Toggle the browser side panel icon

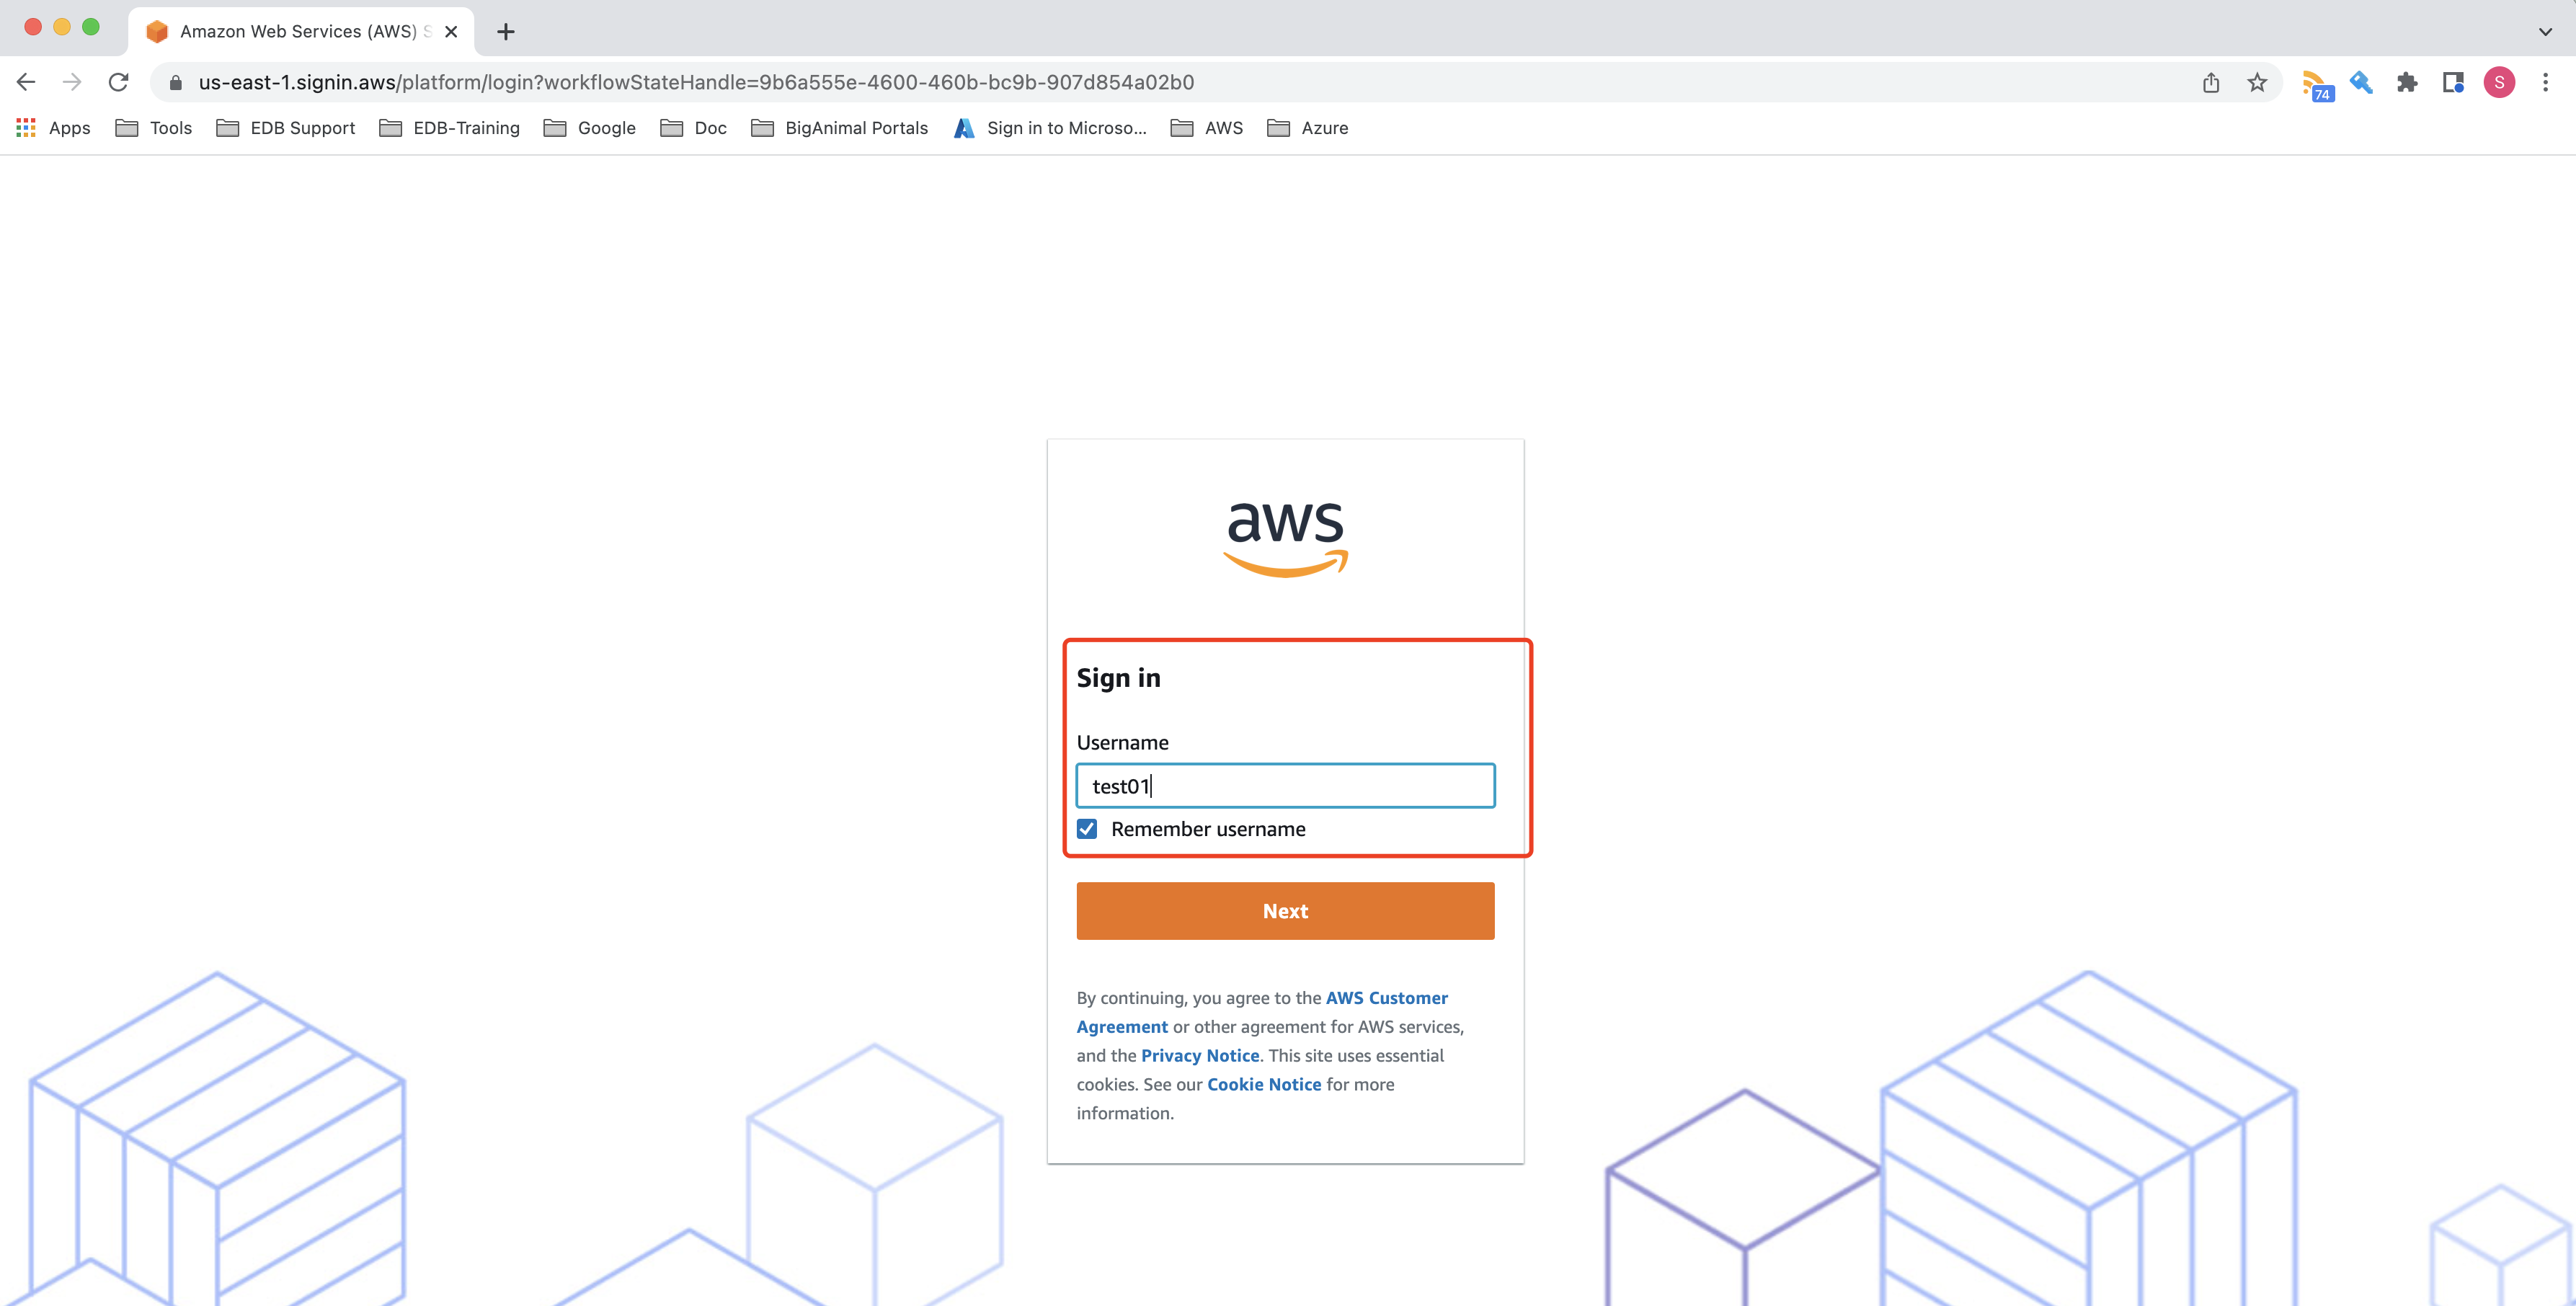(2453, 82)
